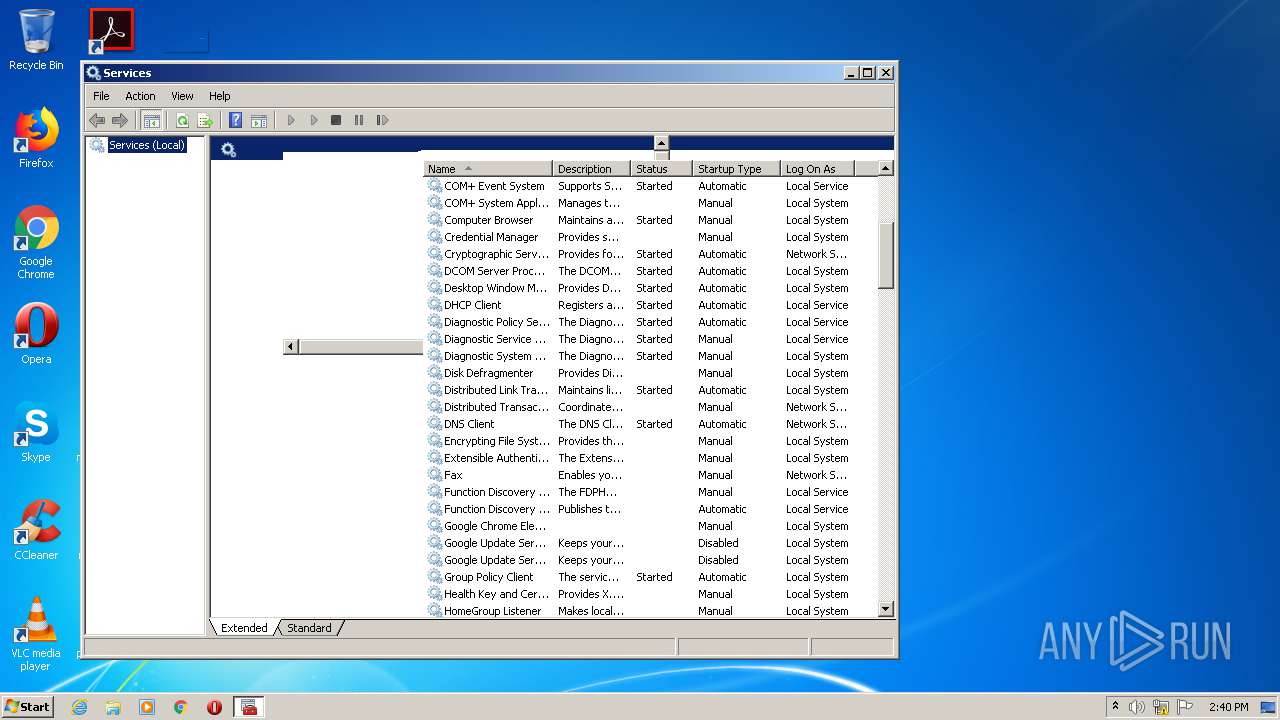Open Opera desktop shortcut

36,334
